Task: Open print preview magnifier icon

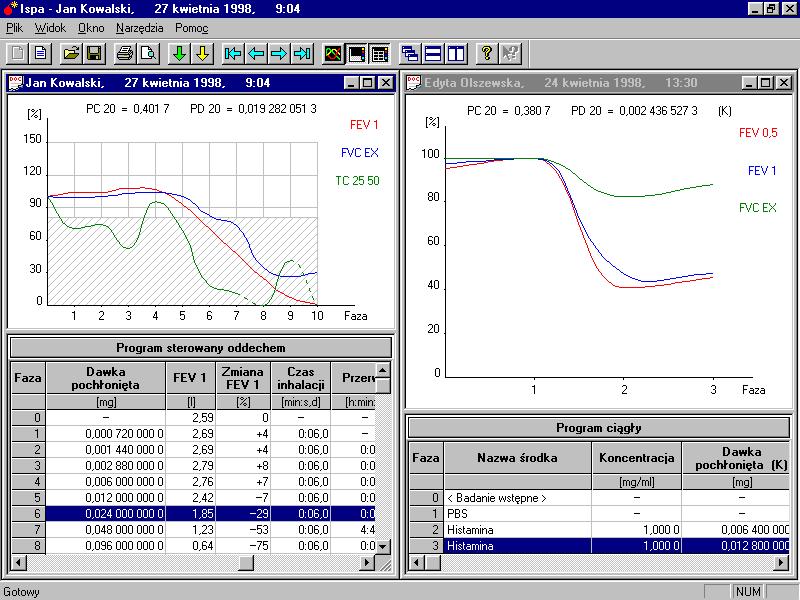Action: (148, 54)
